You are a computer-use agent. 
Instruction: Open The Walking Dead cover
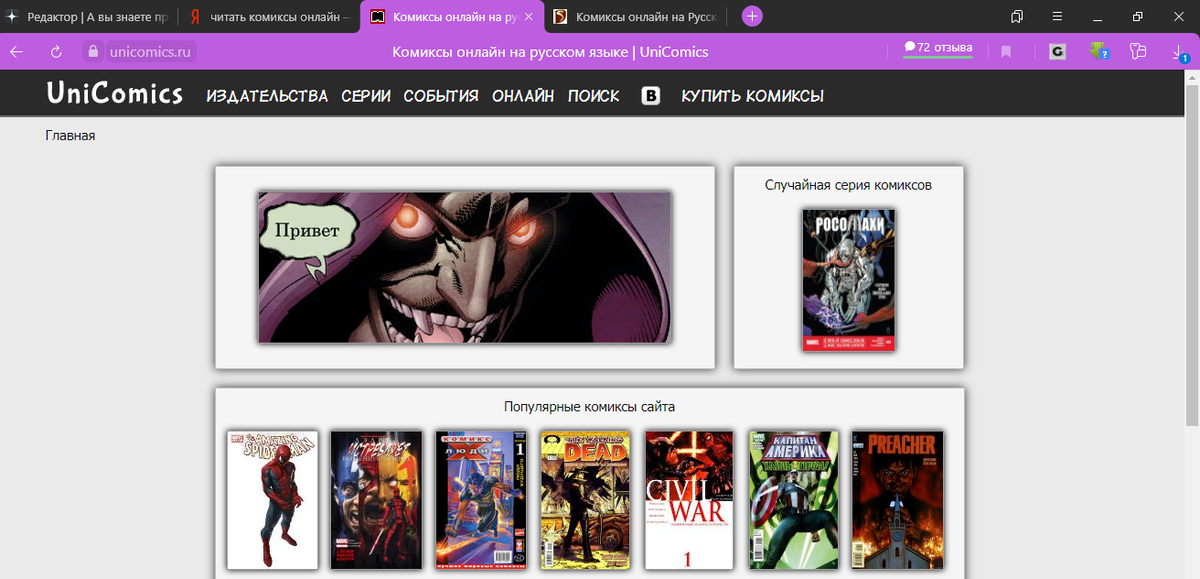point(584,500)
